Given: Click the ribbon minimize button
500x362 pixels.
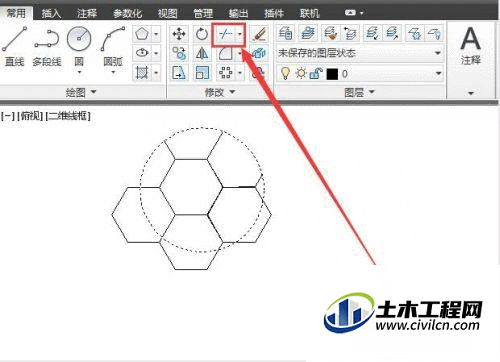Looking at the screenshot, I should click(x=350, y=13).
